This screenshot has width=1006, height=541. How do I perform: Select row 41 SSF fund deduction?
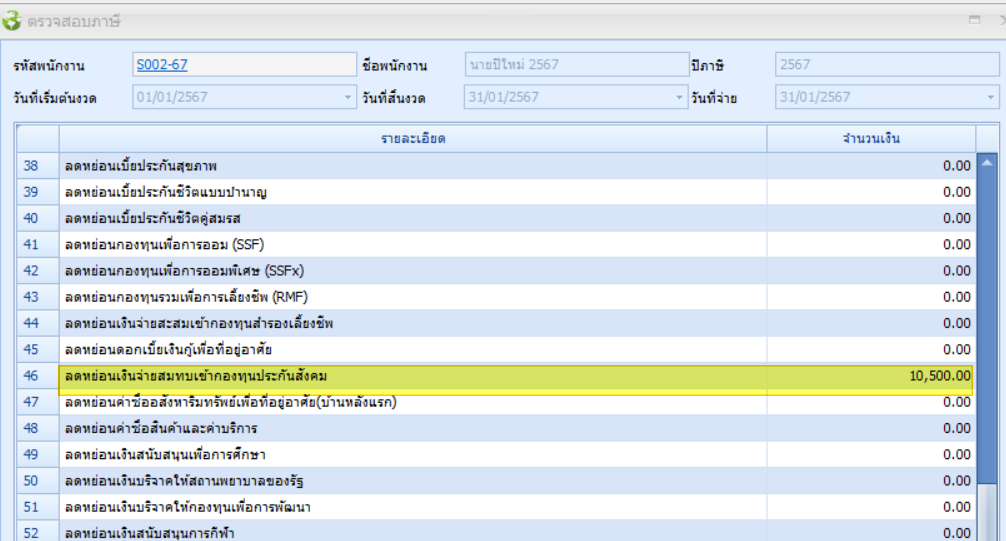point(412,245)
